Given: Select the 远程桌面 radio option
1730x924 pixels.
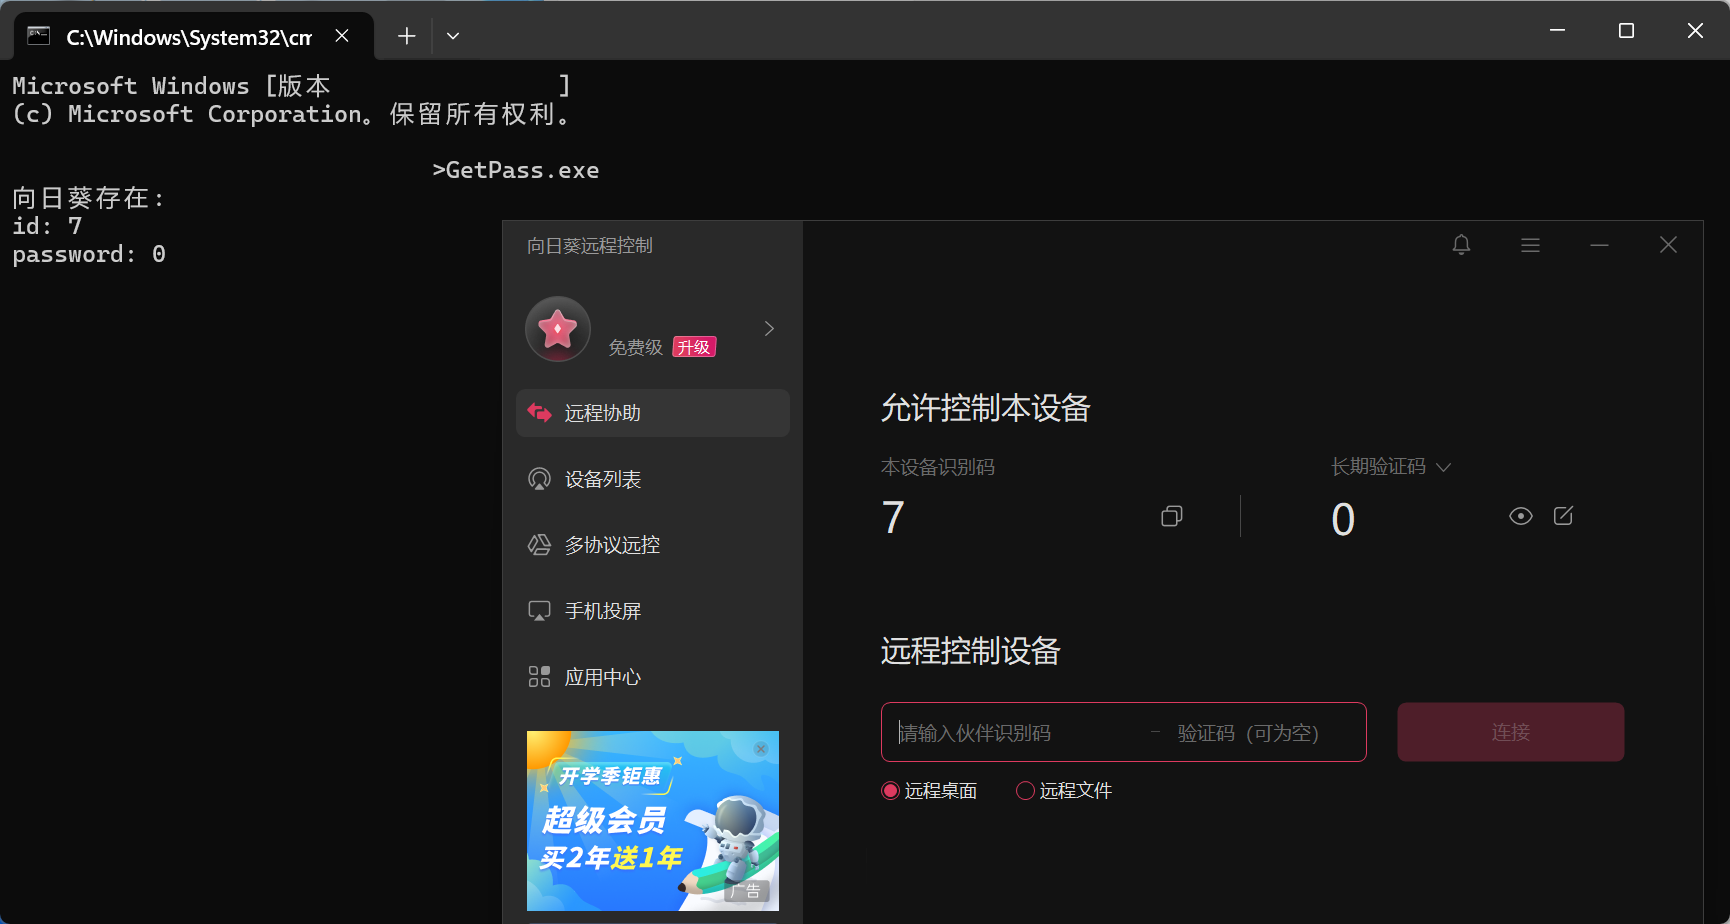Looking at the screenshot, I should (890, 791).
